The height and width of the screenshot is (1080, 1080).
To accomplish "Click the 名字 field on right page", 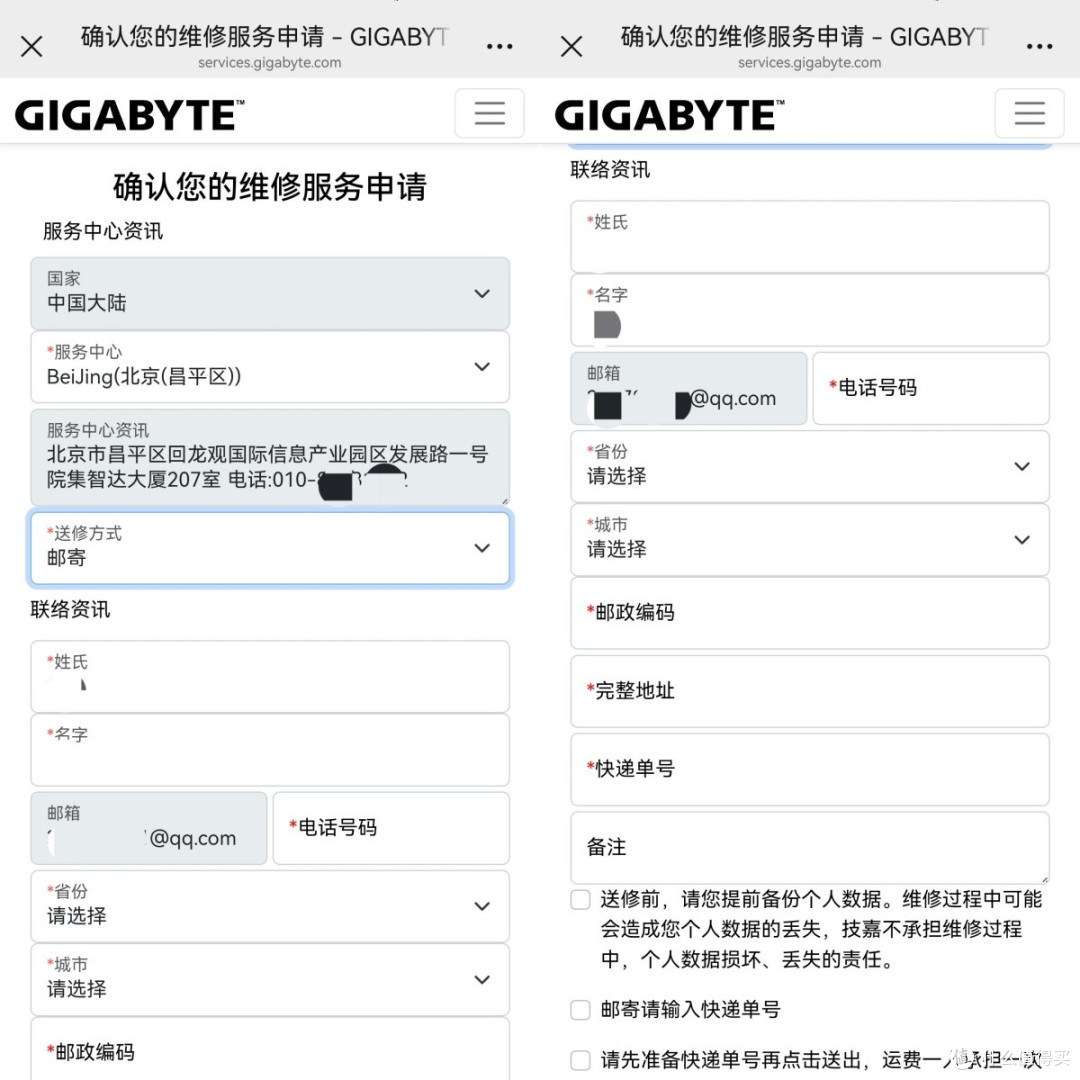I will click(810, 310).
